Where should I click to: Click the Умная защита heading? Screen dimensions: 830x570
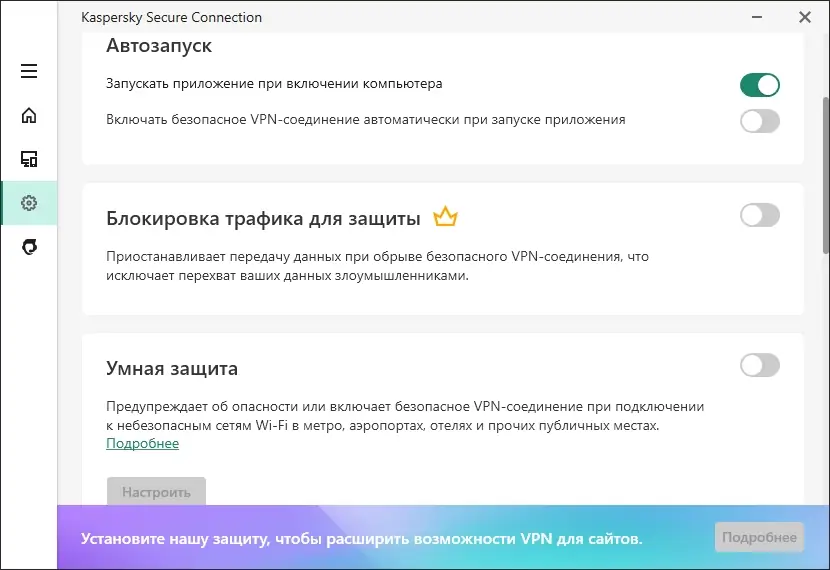pyautogui.click(x=172, y=368)
